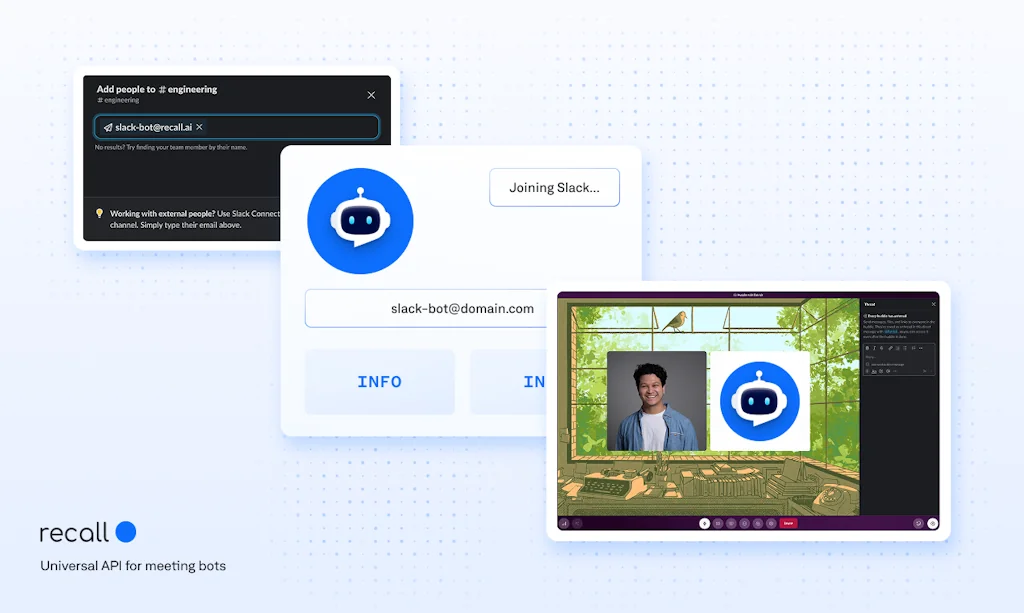Select the Thread panel header
Screen dimensions: 1024x613
point(872,303)
